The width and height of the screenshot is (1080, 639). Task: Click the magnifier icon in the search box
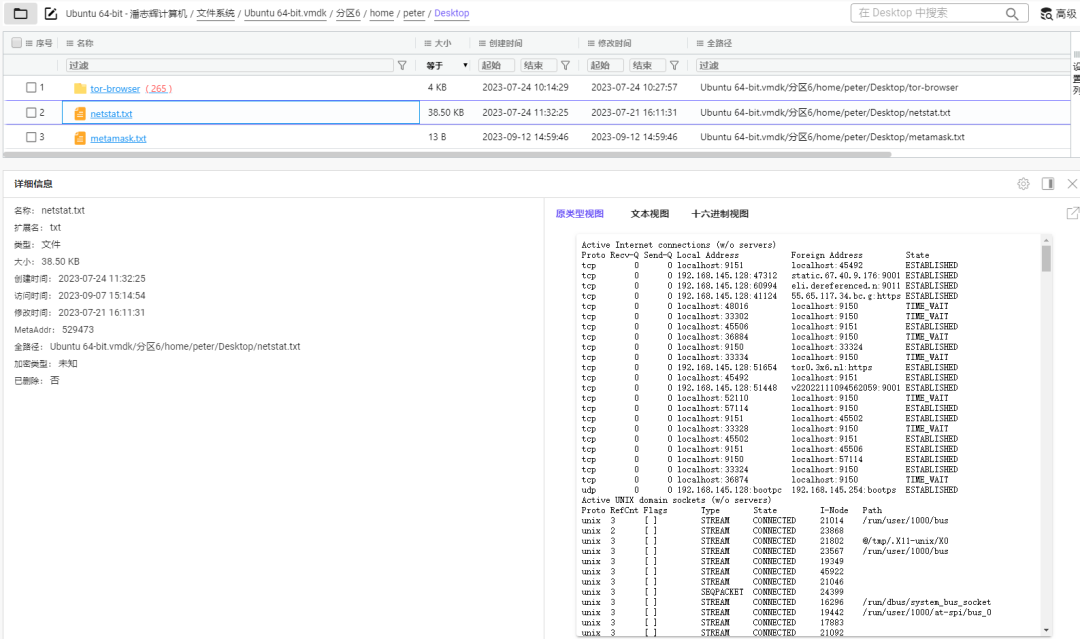(1011, 13)
